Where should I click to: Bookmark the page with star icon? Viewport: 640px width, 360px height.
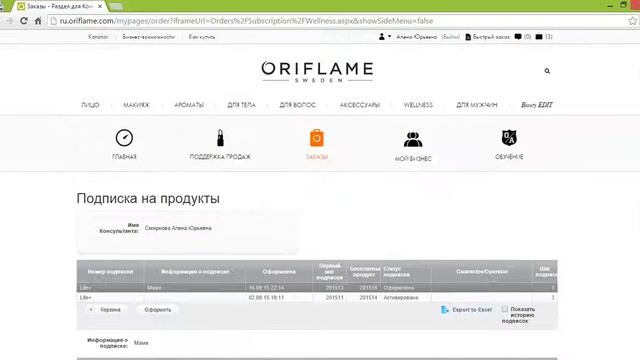(633, 21)
